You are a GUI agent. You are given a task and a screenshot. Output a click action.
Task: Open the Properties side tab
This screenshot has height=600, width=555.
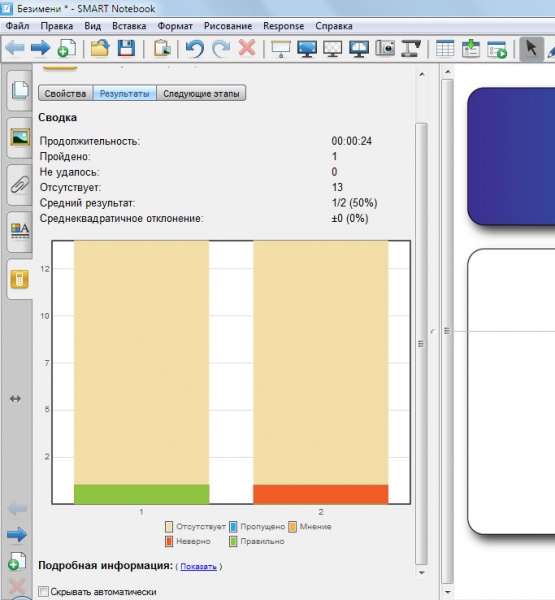[20, 231]
